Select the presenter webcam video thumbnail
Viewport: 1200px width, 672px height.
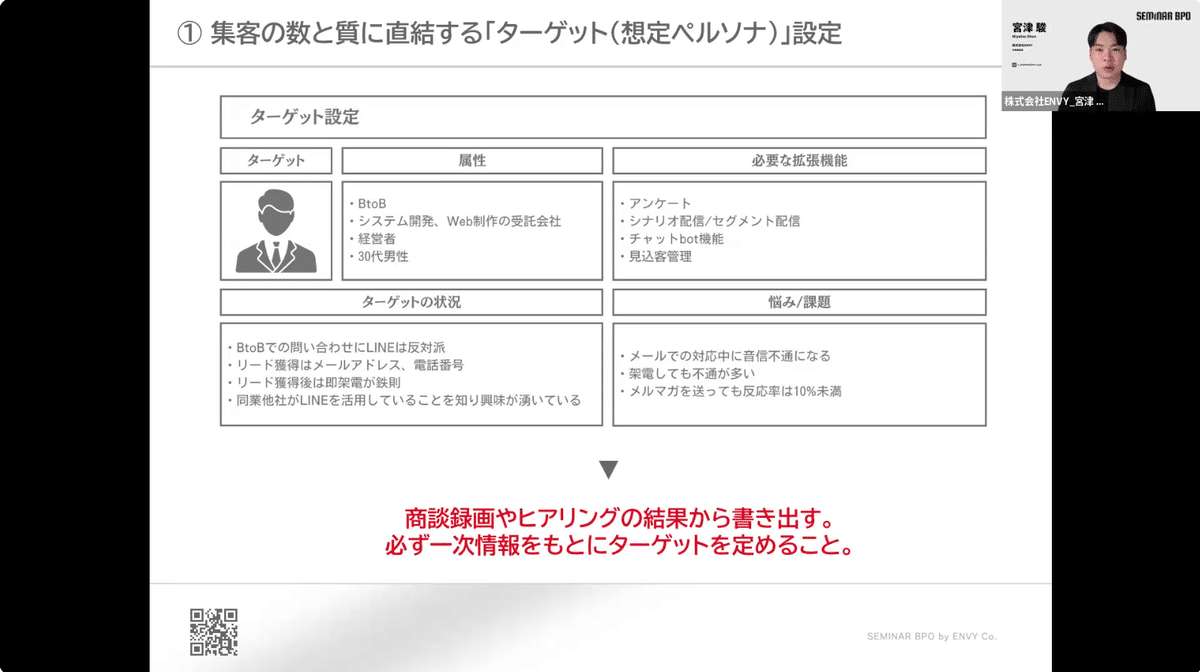click(1100, 55)
